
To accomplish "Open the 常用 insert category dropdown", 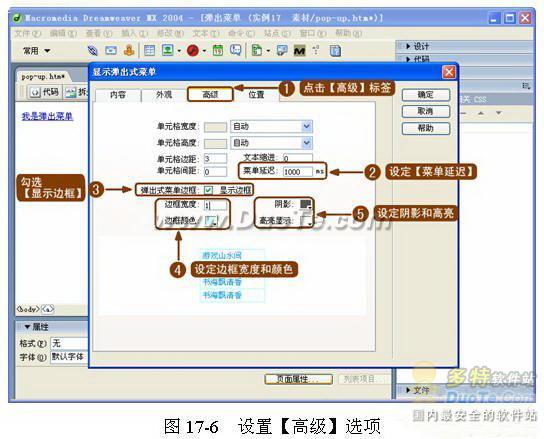I will [36, 51].
